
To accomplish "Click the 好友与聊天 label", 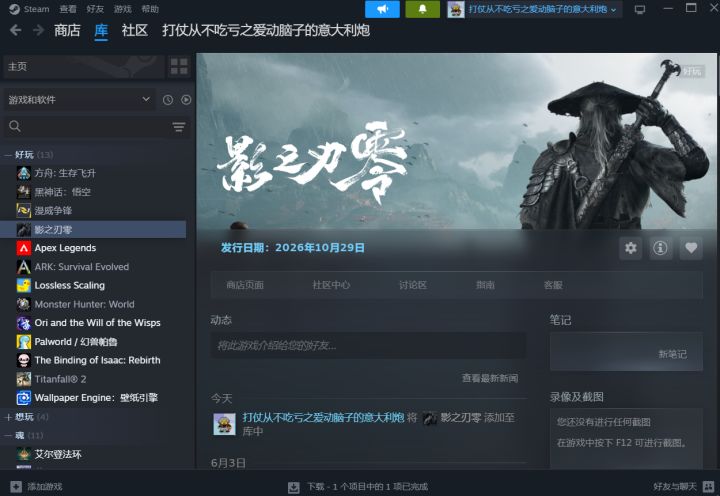I will click(x=675, y=486).
